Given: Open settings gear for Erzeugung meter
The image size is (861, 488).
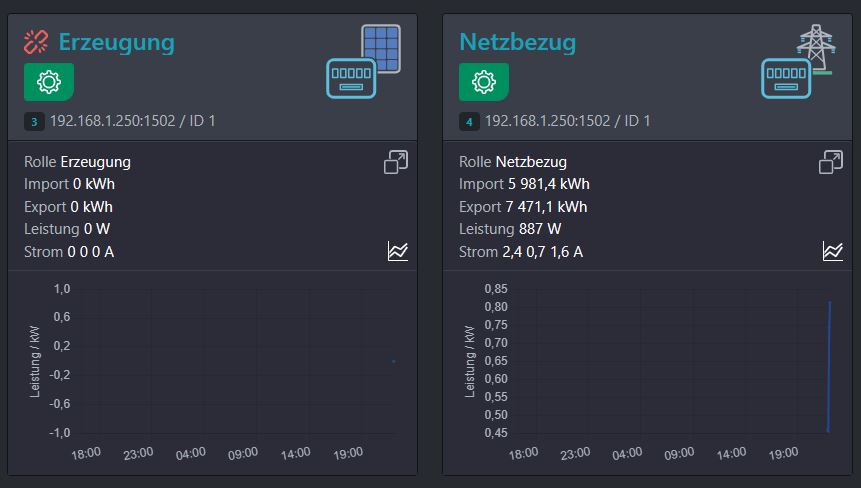Looking at the screenshot, I should point(49,82).
